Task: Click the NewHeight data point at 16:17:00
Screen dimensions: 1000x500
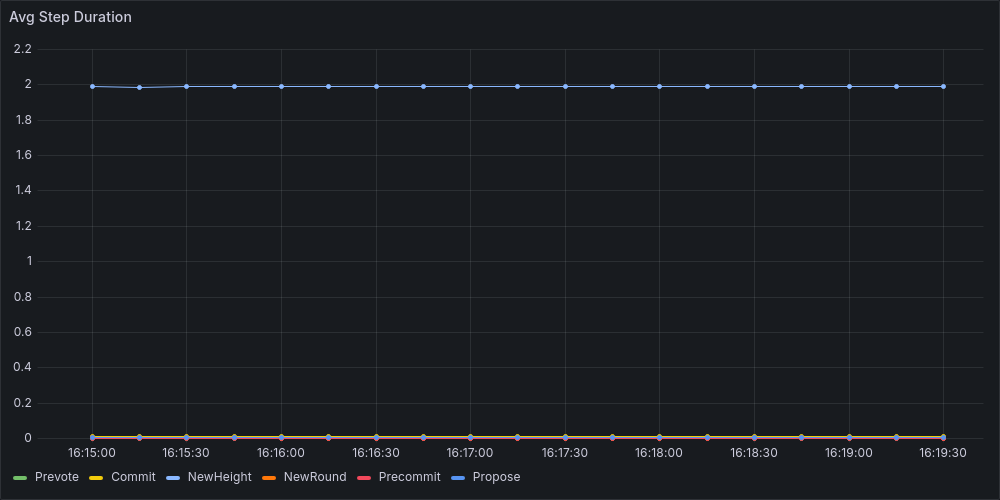Action: click(470, 86)
